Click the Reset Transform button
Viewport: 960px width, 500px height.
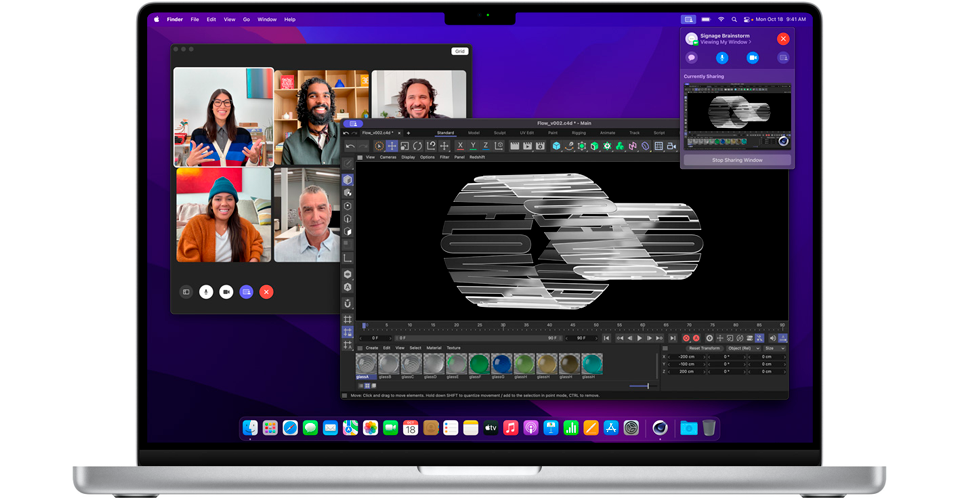tap(704, 348)
